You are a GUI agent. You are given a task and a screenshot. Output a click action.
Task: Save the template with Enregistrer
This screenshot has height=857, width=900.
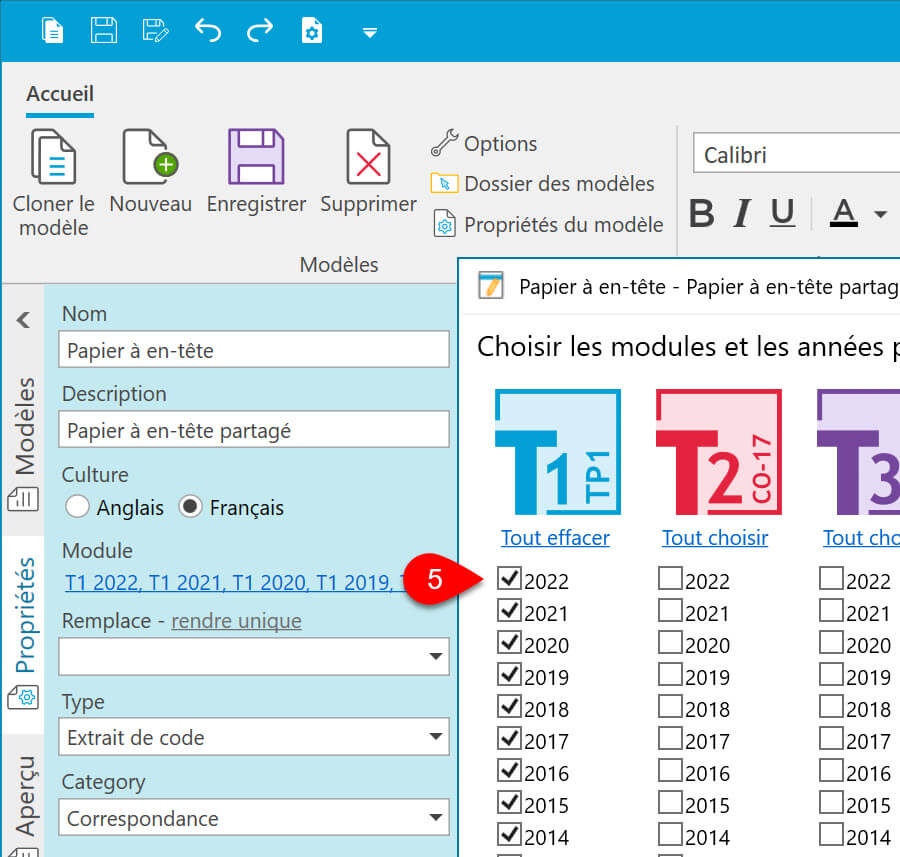(x=256, y=171)
